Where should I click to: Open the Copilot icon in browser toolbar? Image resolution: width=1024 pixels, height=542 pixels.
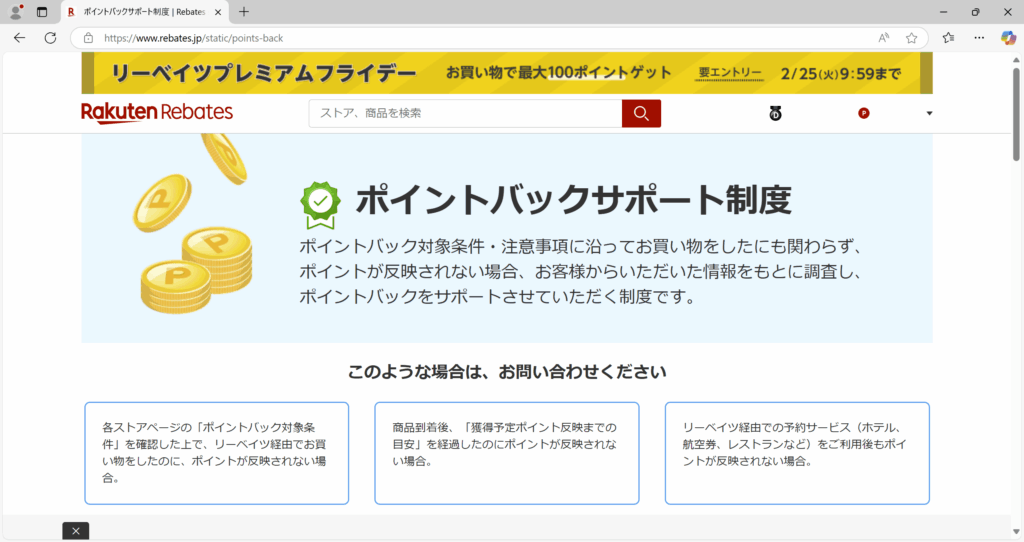click(1008, 38)
